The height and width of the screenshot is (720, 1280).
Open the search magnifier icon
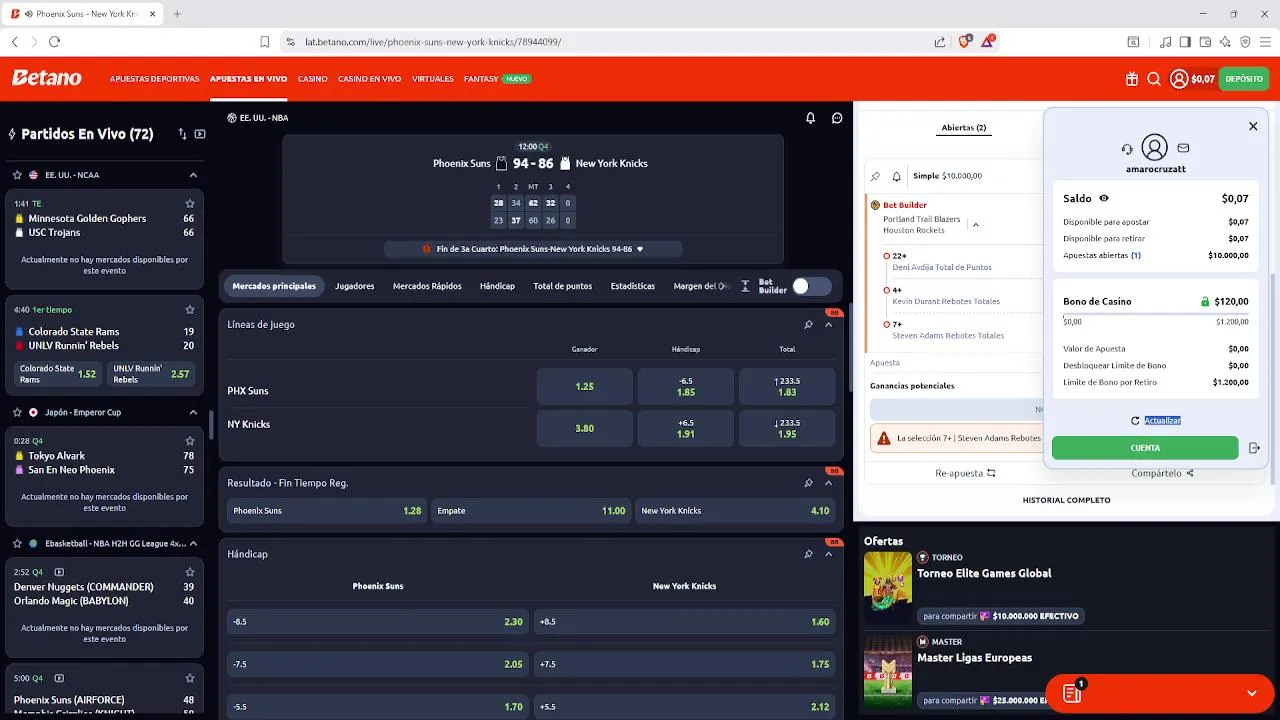[1154, 79]
